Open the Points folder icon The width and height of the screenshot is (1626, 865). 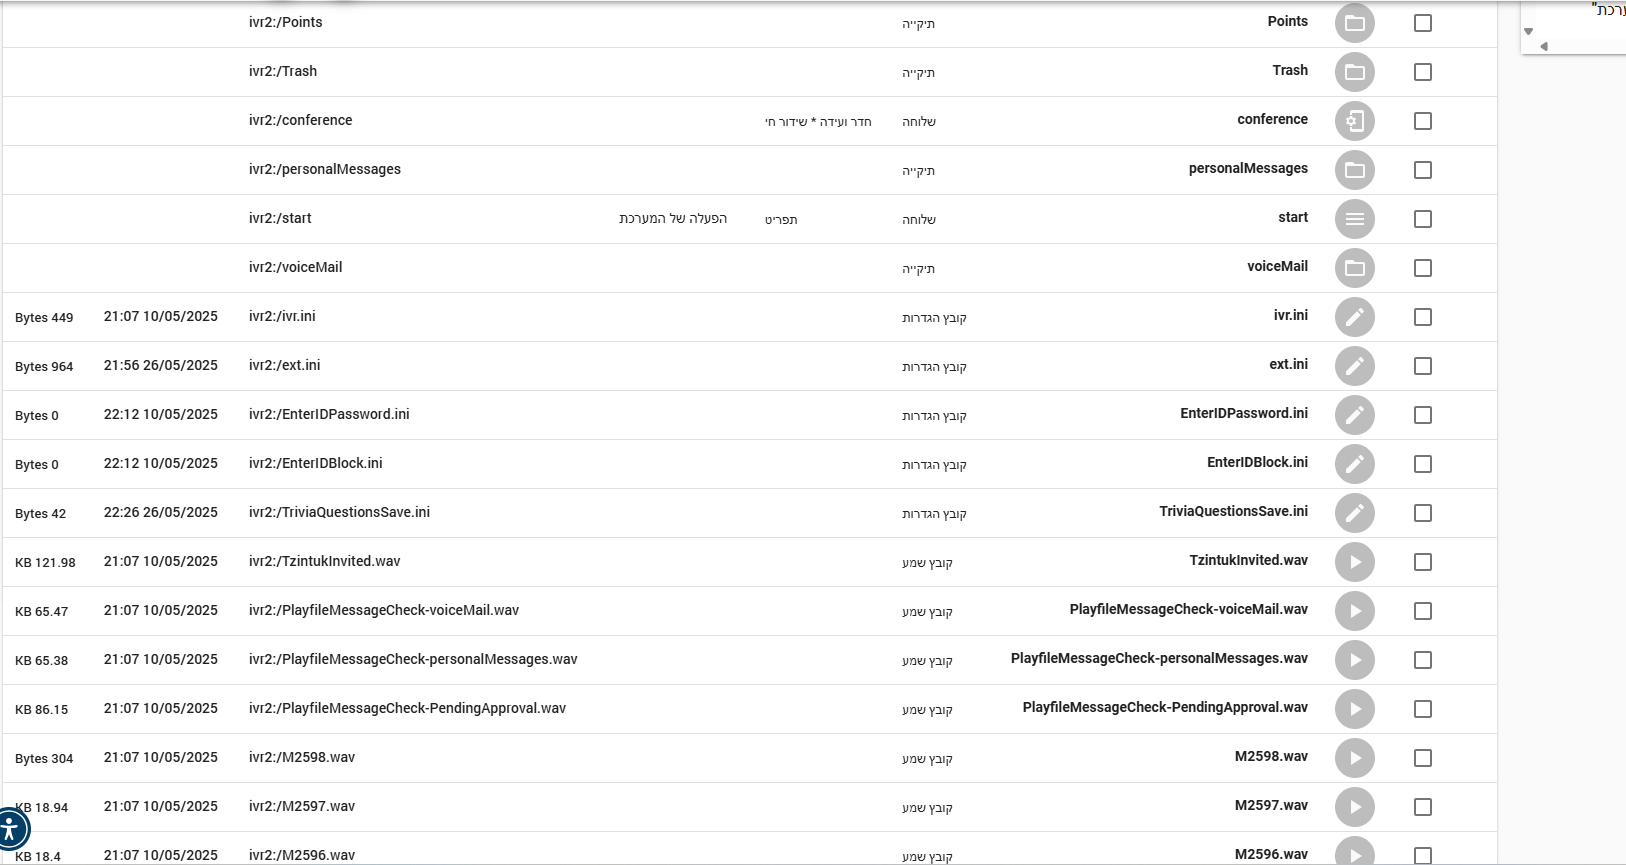click(1354, 23)
